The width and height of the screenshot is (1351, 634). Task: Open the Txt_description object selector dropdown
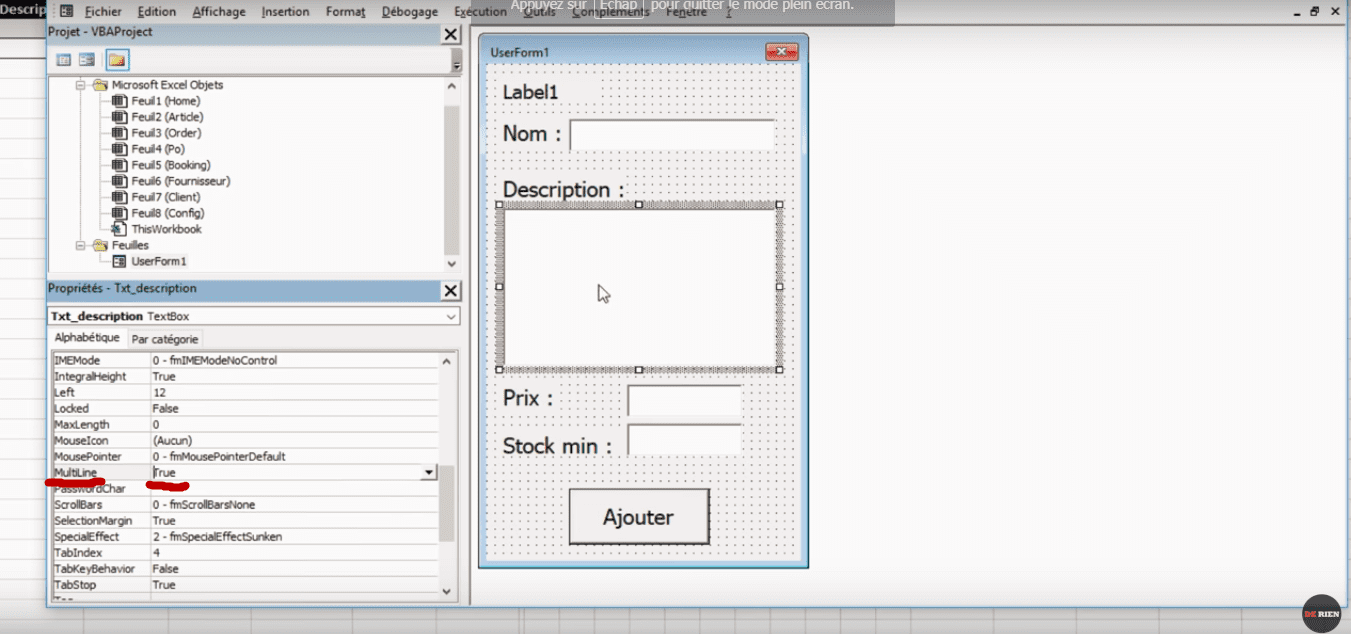coord(451,316)
